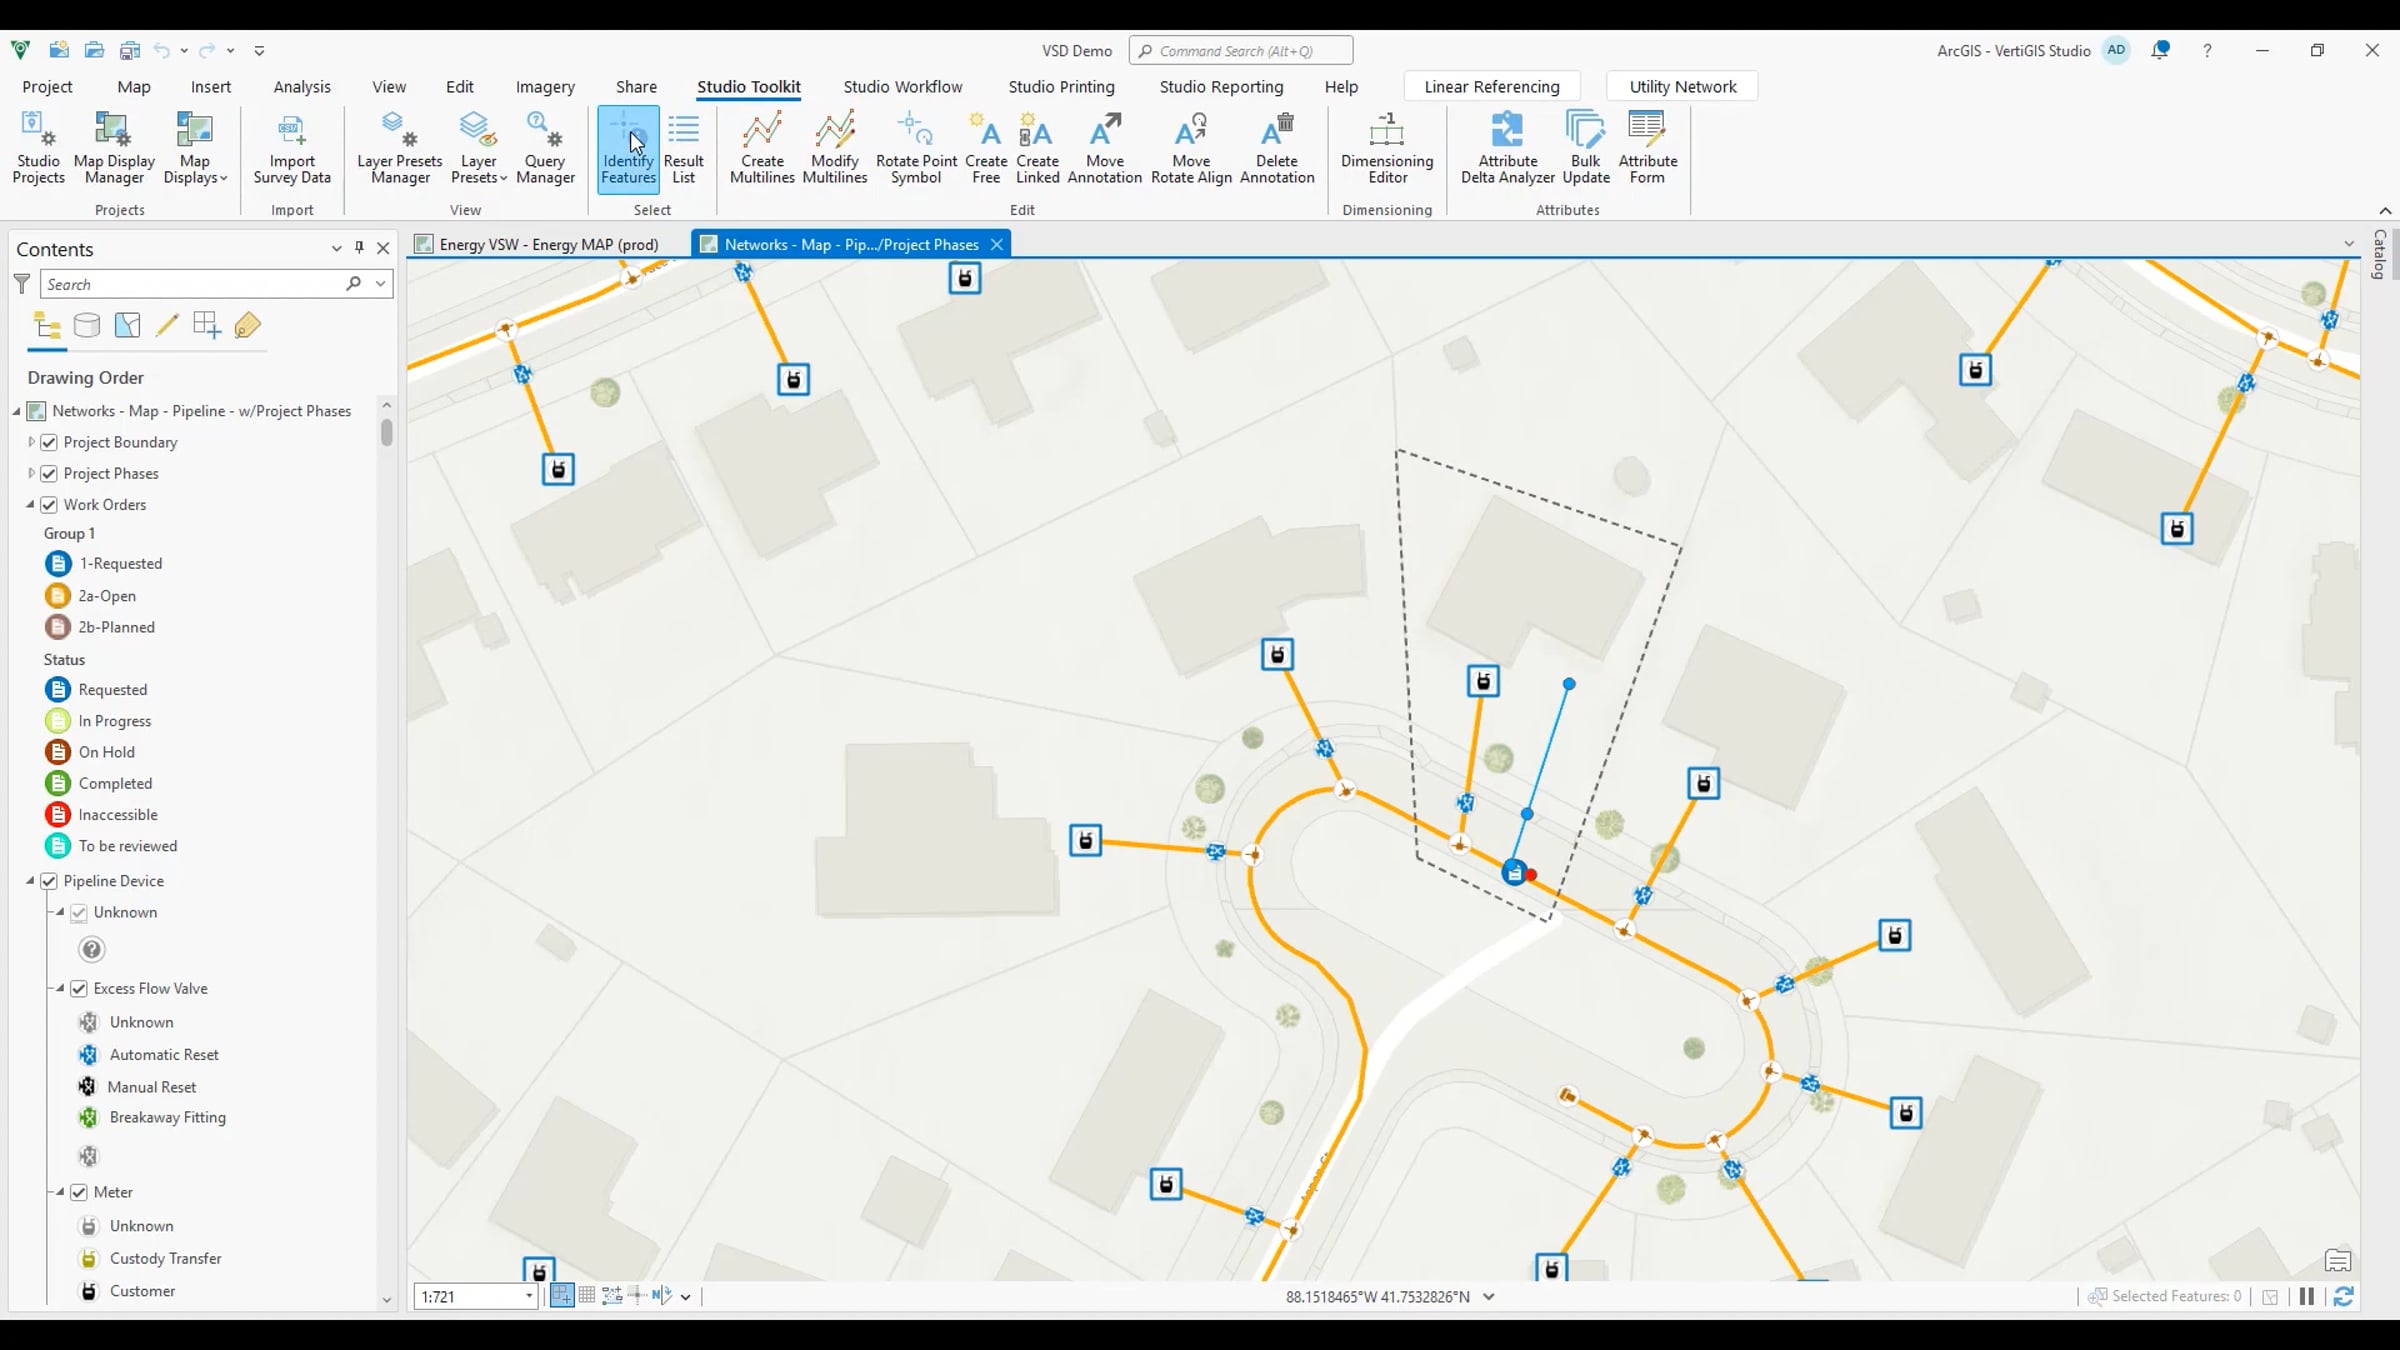The width and height of the screenshot is (2400, 1350).
Task: Toggle Project Boundary layer visibility
Action: (x=49, y=442)
